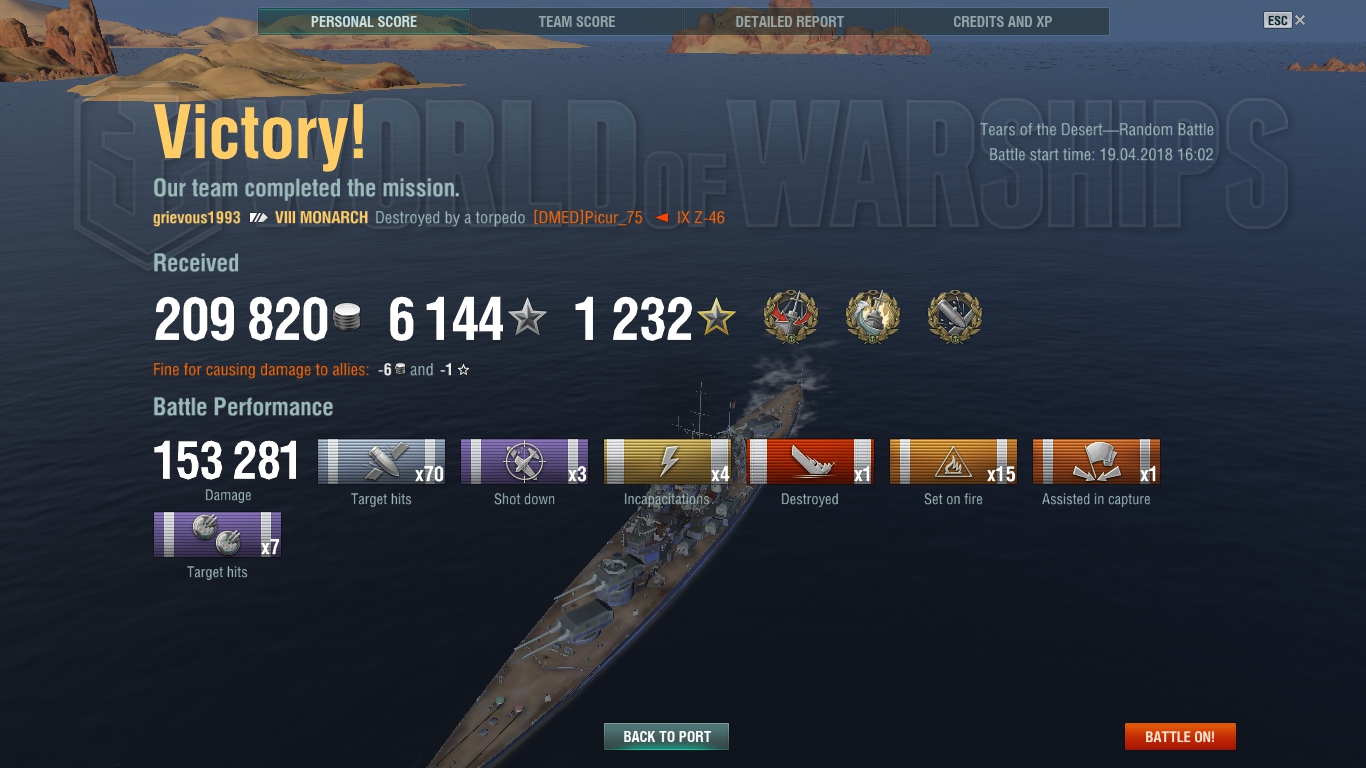This screenshot has height=768, width=1366.
Task: Click the red Battle On! button
Action: click(x=1180, y=737)
